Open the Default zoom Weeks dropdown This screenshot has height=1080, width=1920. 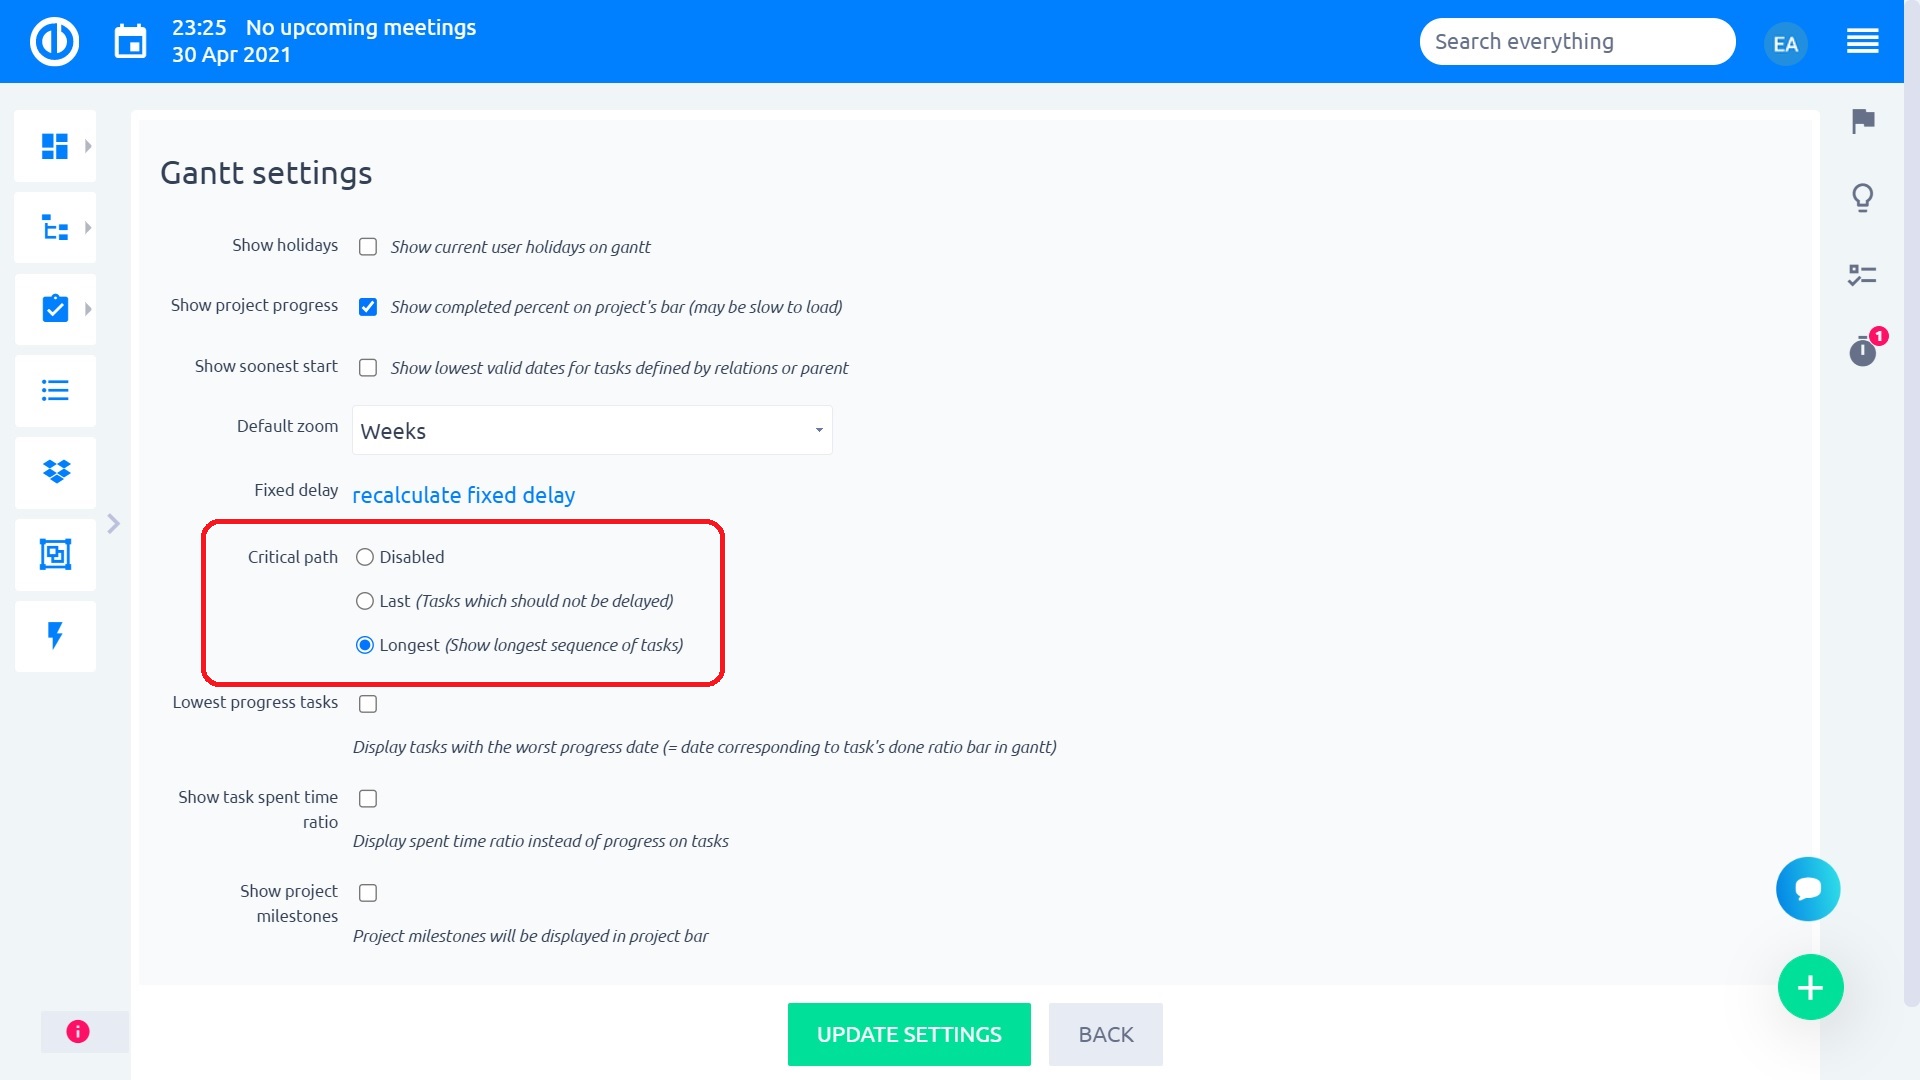pyautogui.click(x=592, y=431)
